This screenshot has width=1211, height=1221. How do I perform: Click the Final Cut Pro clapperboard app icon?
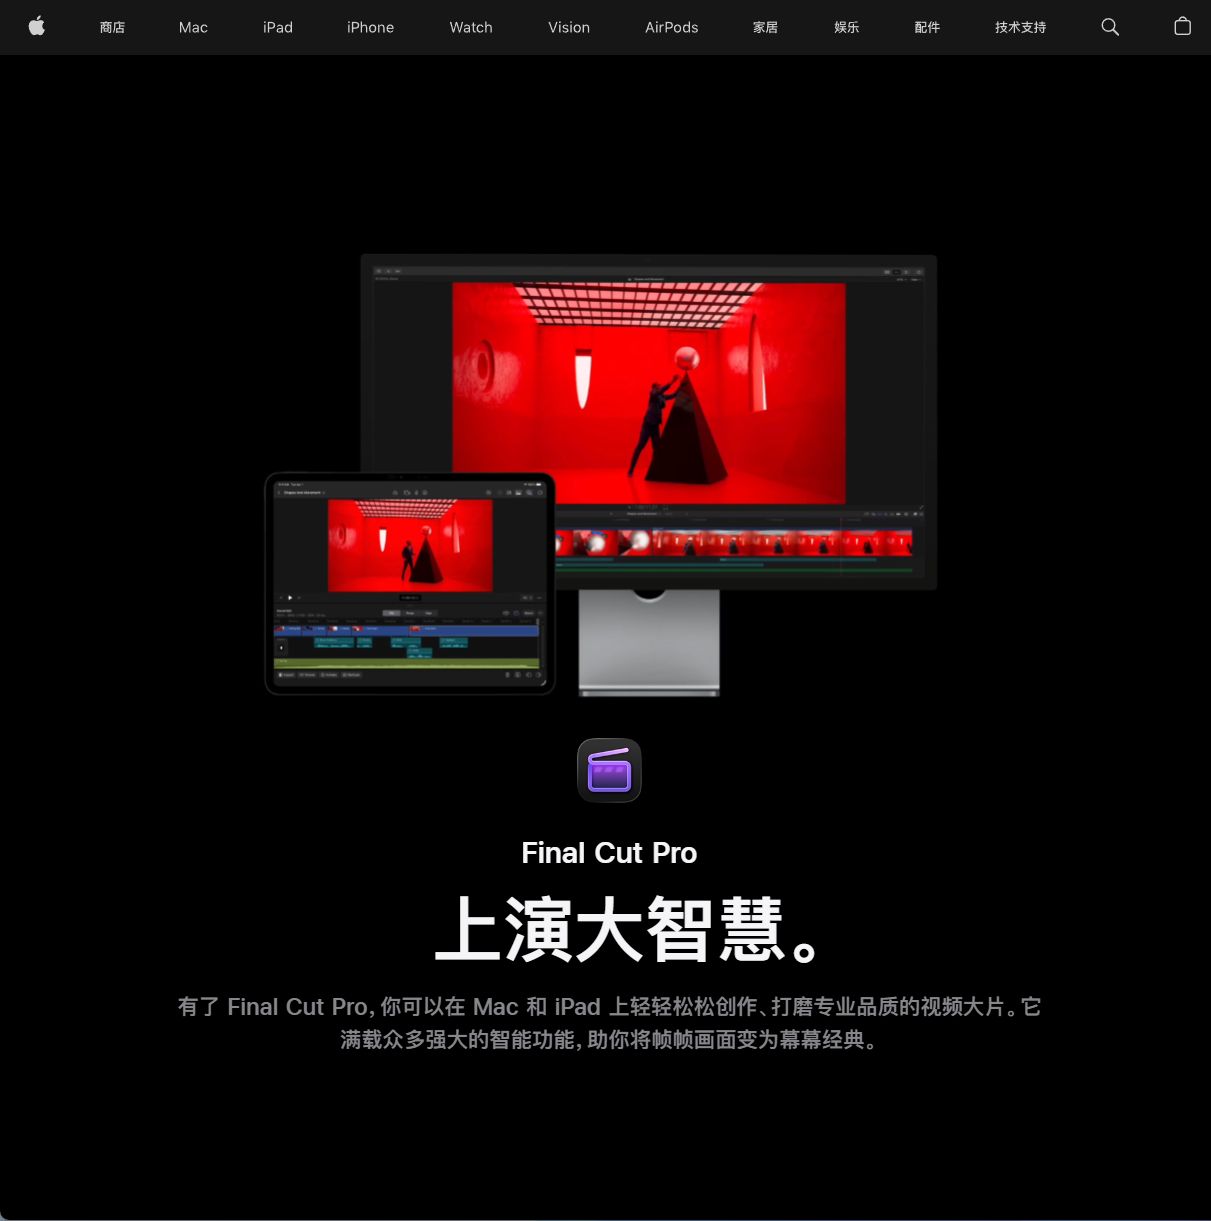(609, 770)
